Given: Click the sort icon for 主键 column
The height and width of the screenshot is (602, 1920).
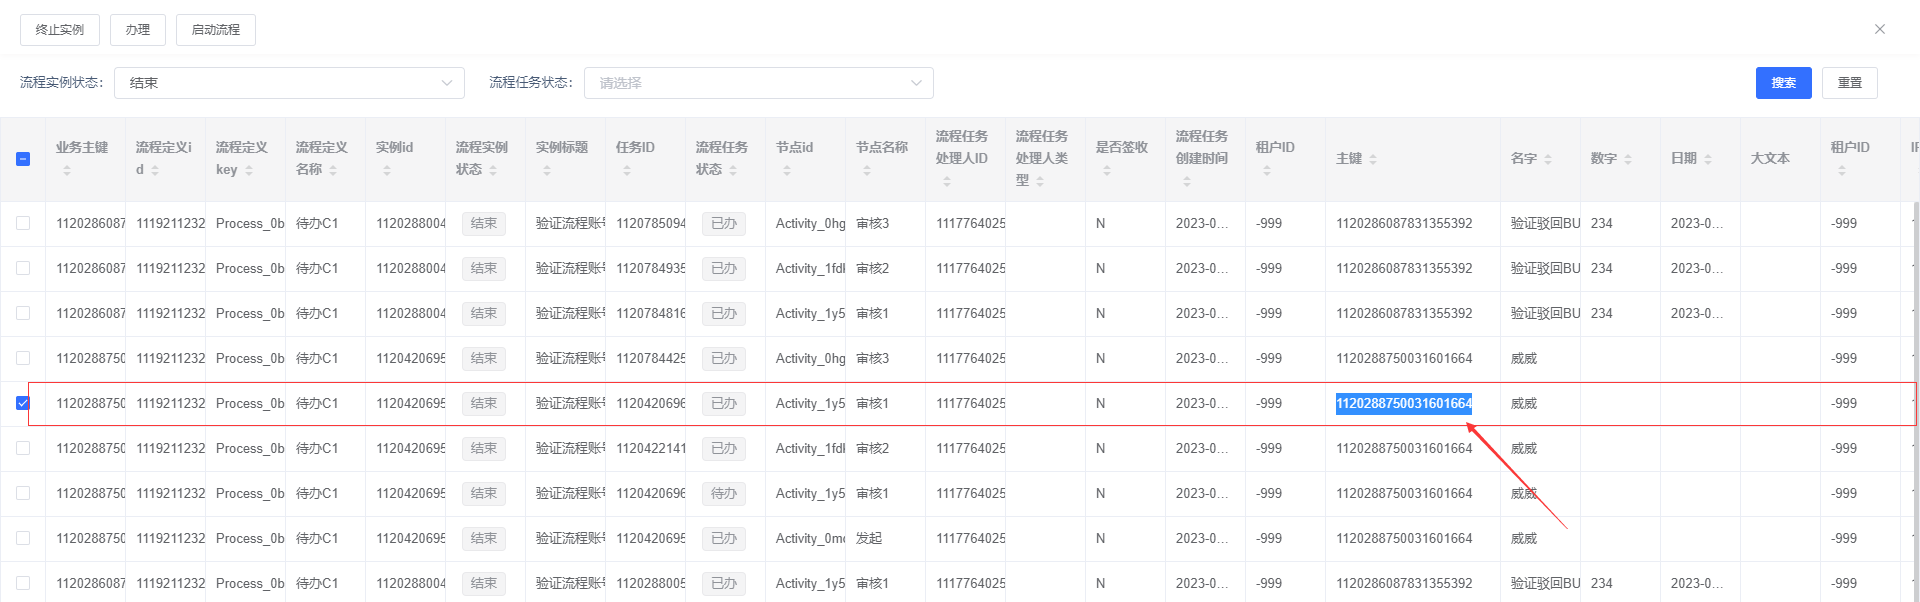Looking at the screenshot, I should point(1373,159).
